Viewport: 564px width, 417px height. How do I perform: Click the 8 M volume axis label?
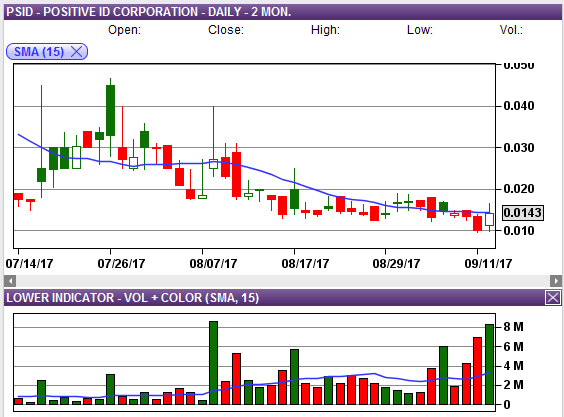tap(513, 327)
